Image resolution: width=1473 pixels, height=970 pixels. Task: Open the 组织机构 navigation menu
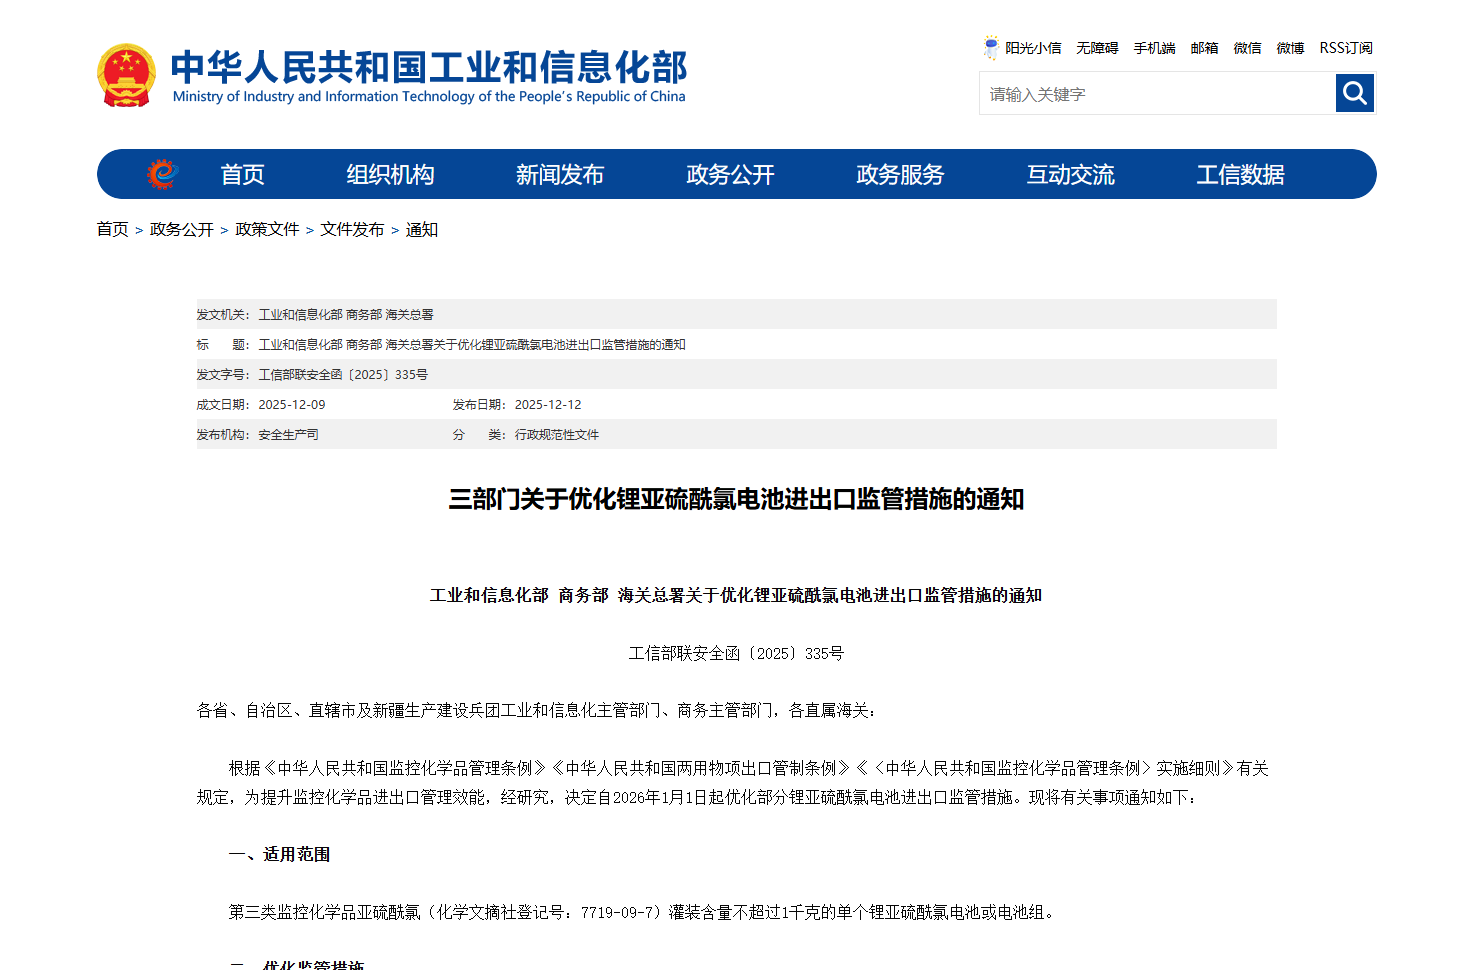390,175
